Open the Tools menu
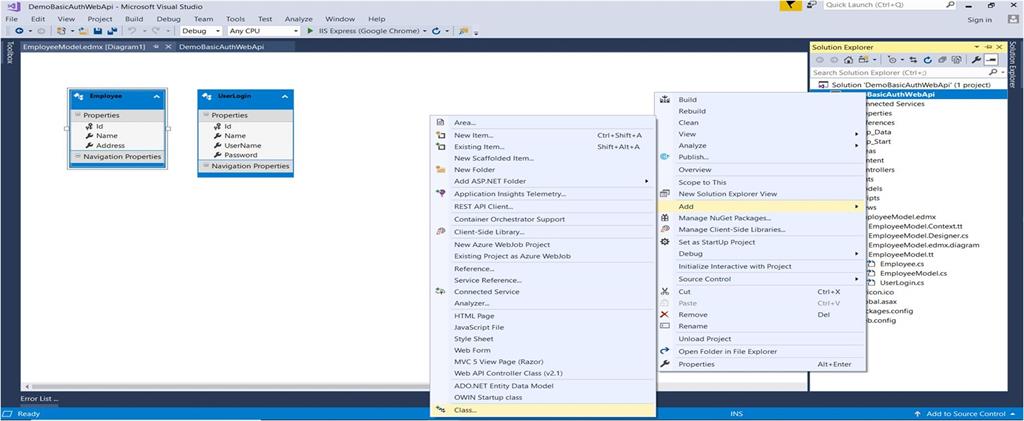 (x=235, y=19)
